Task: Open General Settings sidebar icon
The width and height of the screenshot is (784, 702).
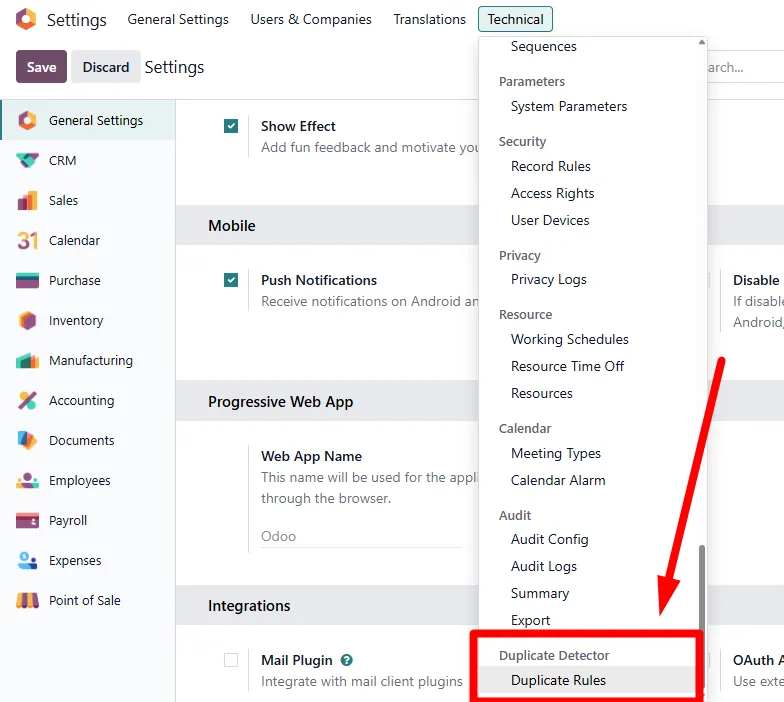Action: (27, 120)
